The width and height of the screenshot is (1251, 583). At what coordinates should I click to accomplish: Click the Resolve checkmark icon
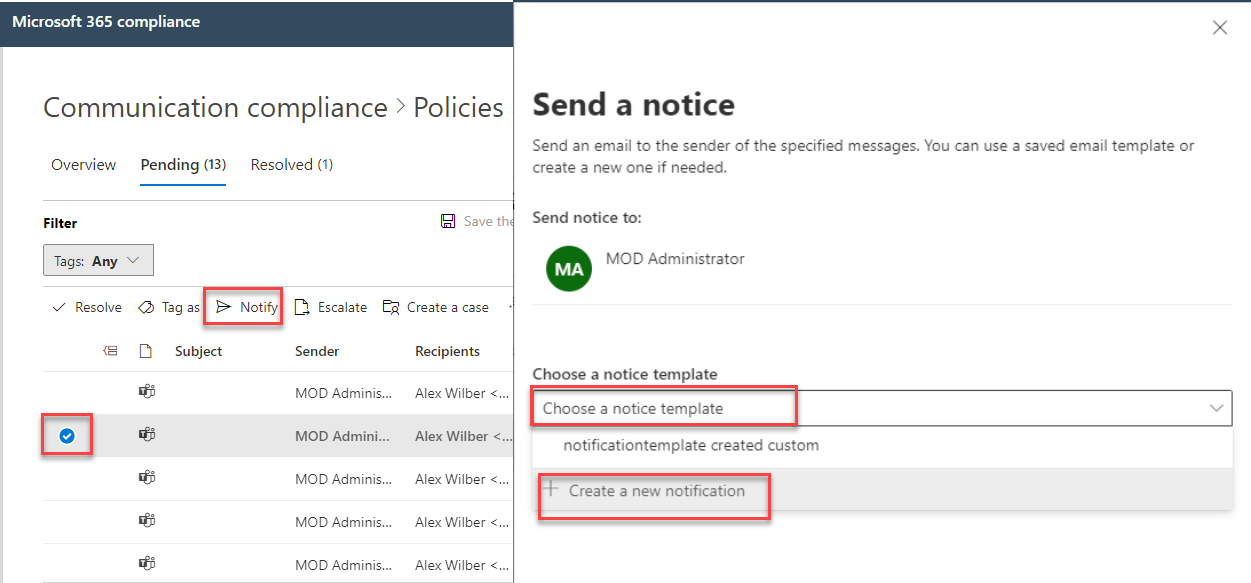(59, 307)
